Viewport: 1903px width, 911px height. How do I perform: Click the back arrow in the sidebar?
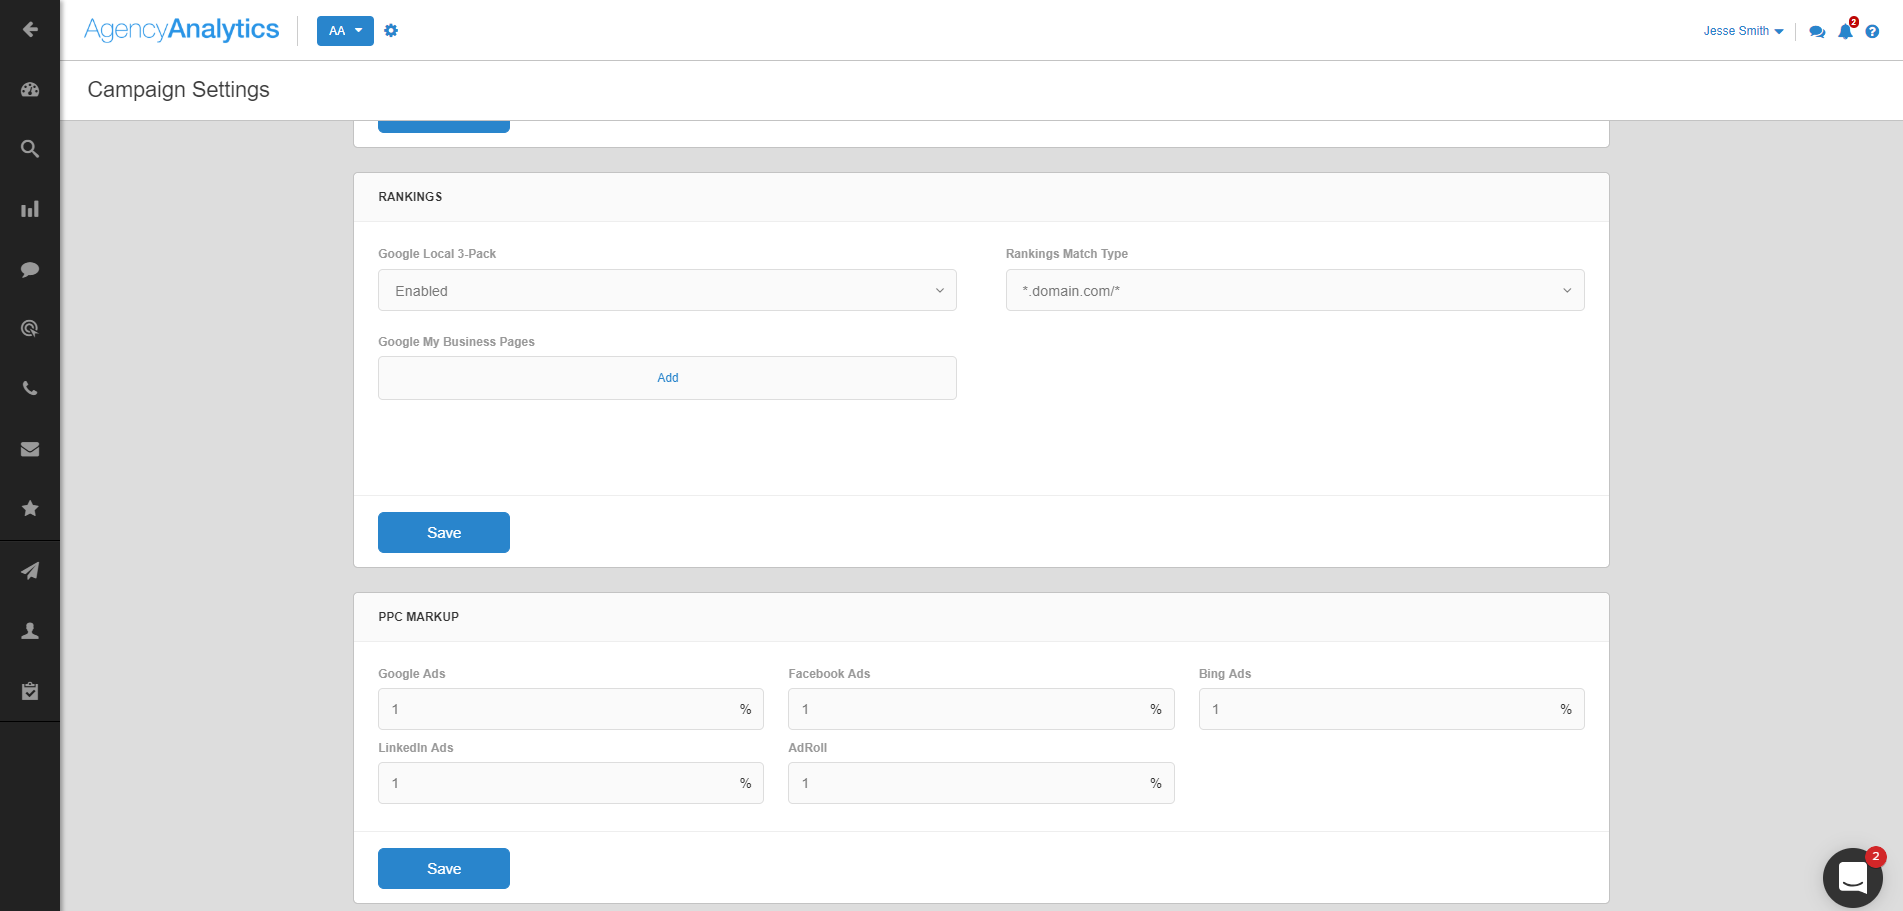30,29
